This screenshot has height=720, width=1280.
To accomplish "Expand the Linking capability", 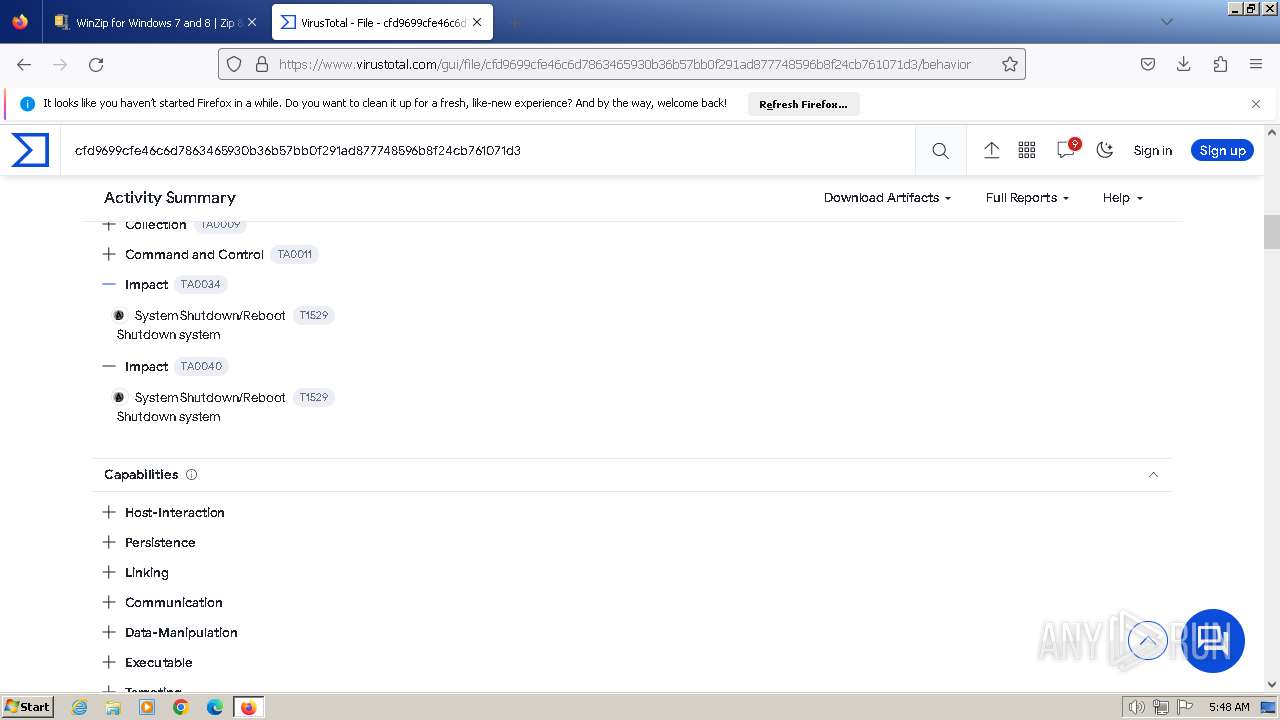I will [x=110, y=572].
